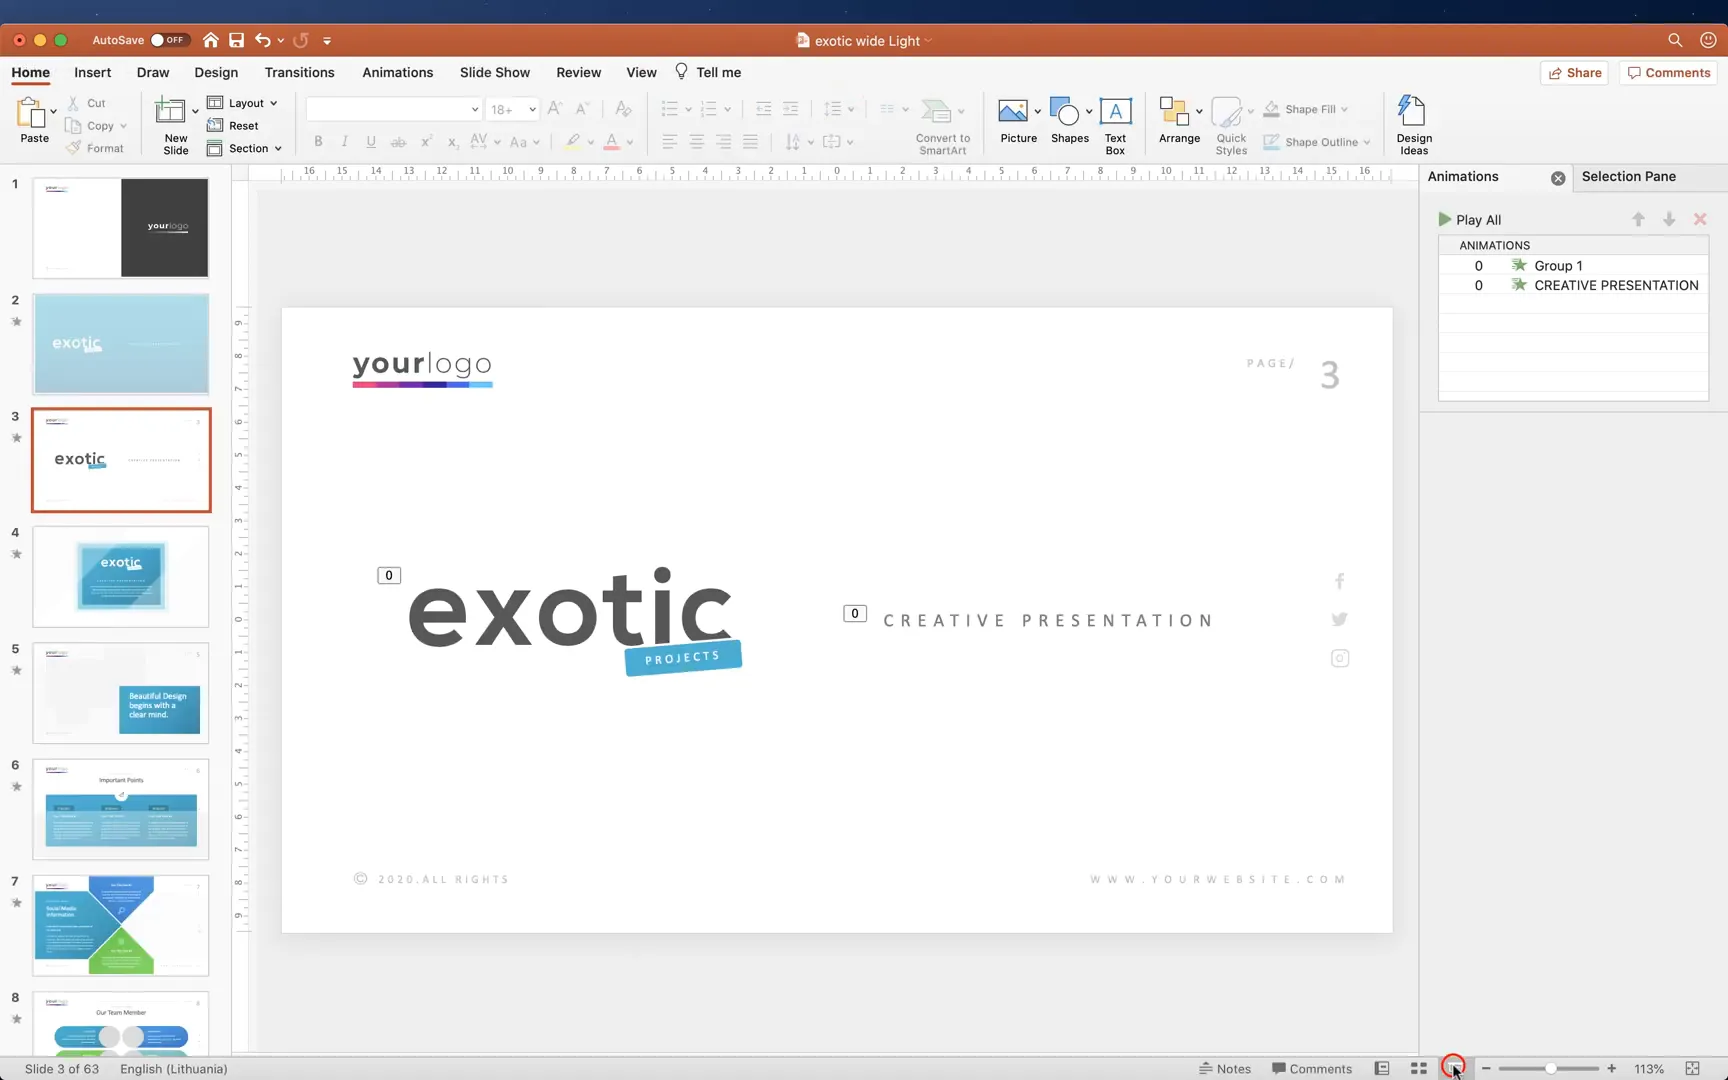Switch to the Transitions tab
Viewport: 1728px width, 1080px height.
[299, 72]
